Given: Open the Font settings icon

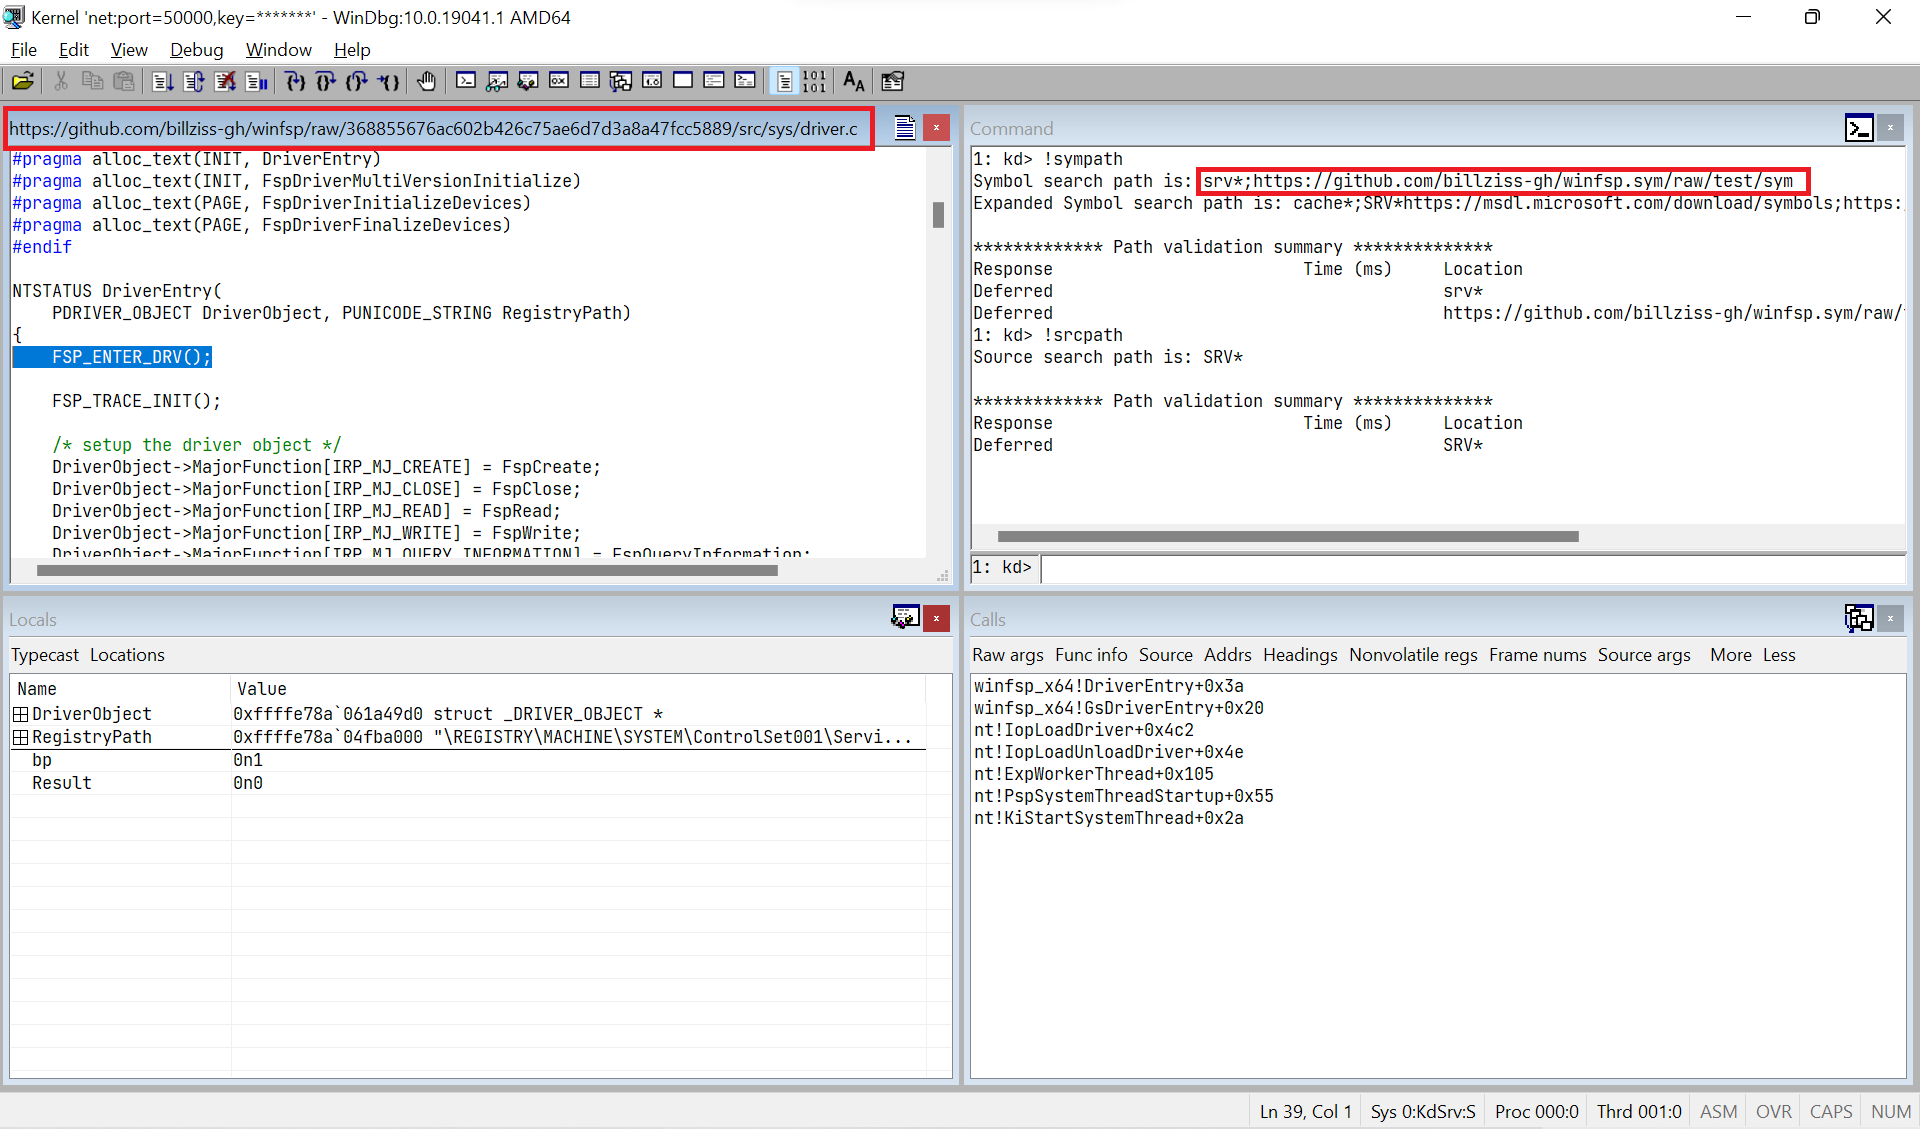Looking at the screenshot, I should pos(853,81).
